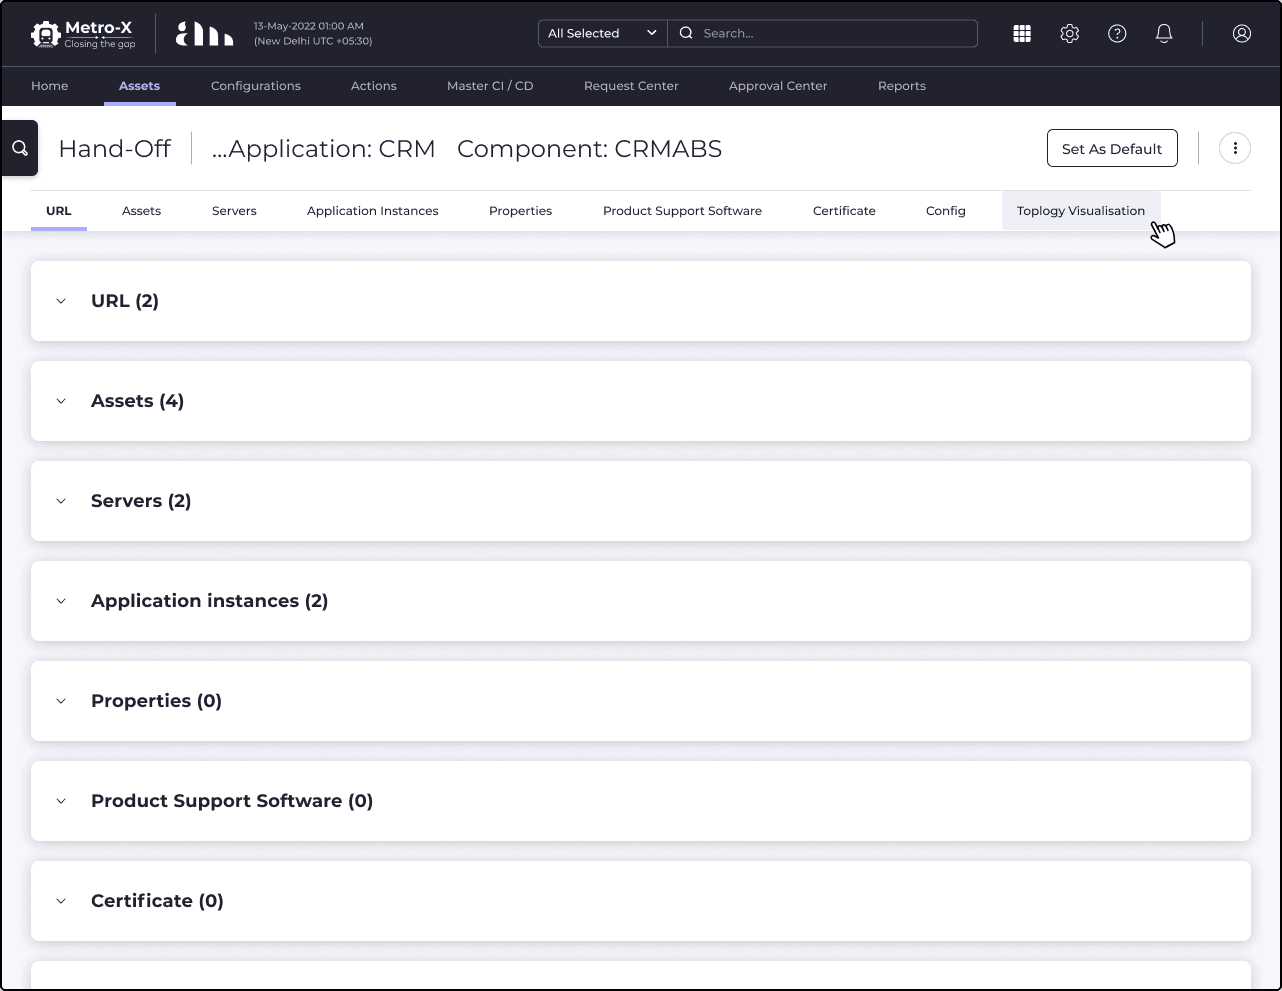Click the Metro-X logo
1282x991 pixels.
83,34
